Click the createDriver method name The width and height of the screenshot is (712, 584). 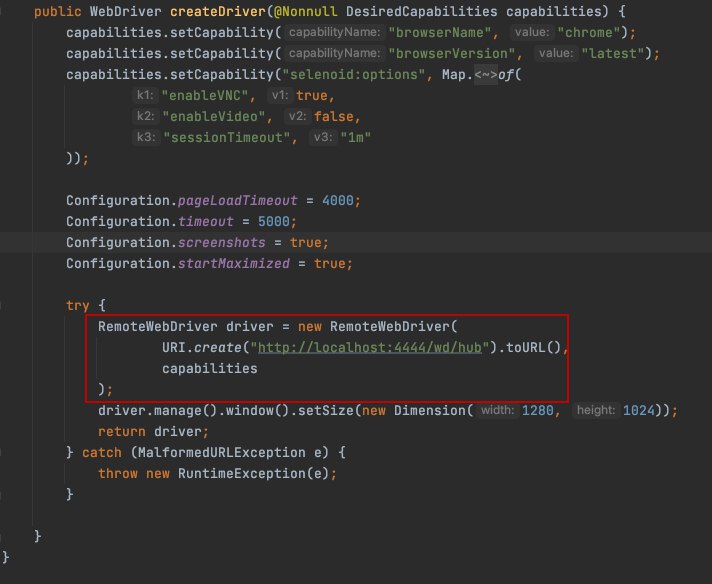pyautogui.click(x=218, y=11)
